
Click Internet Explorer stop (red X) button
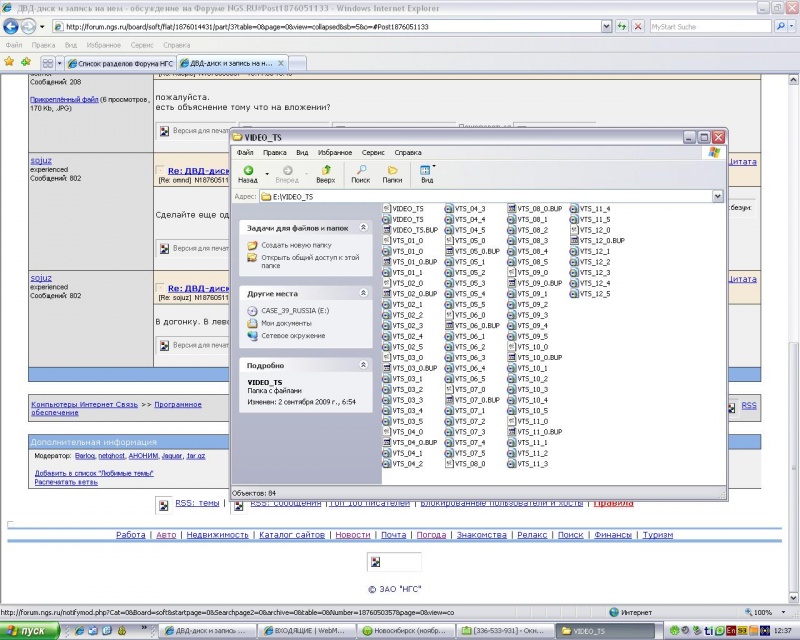(638, 27)
